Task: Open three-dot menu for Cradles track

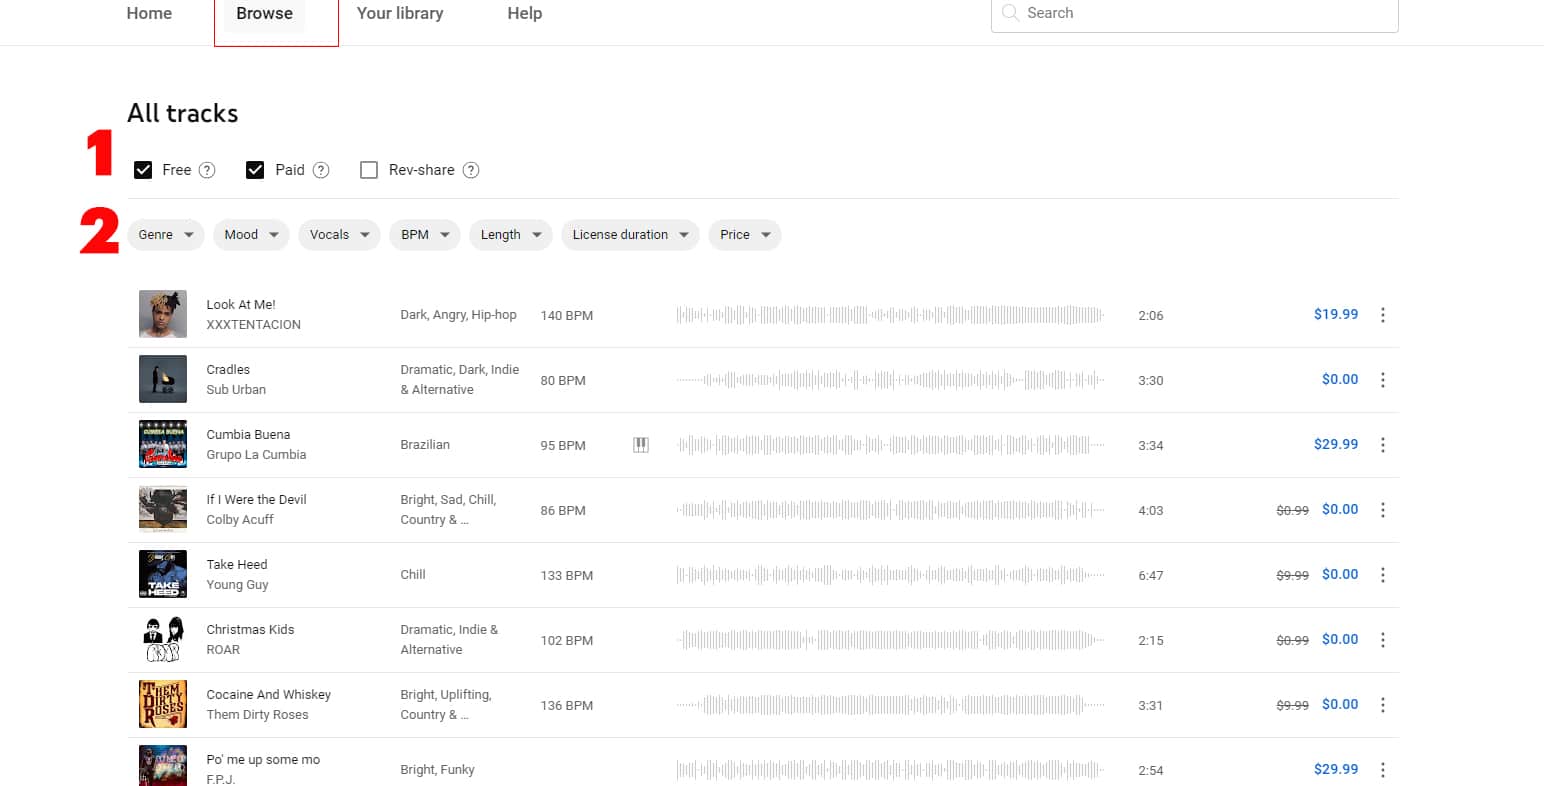Action: [x=1383, y=380]
